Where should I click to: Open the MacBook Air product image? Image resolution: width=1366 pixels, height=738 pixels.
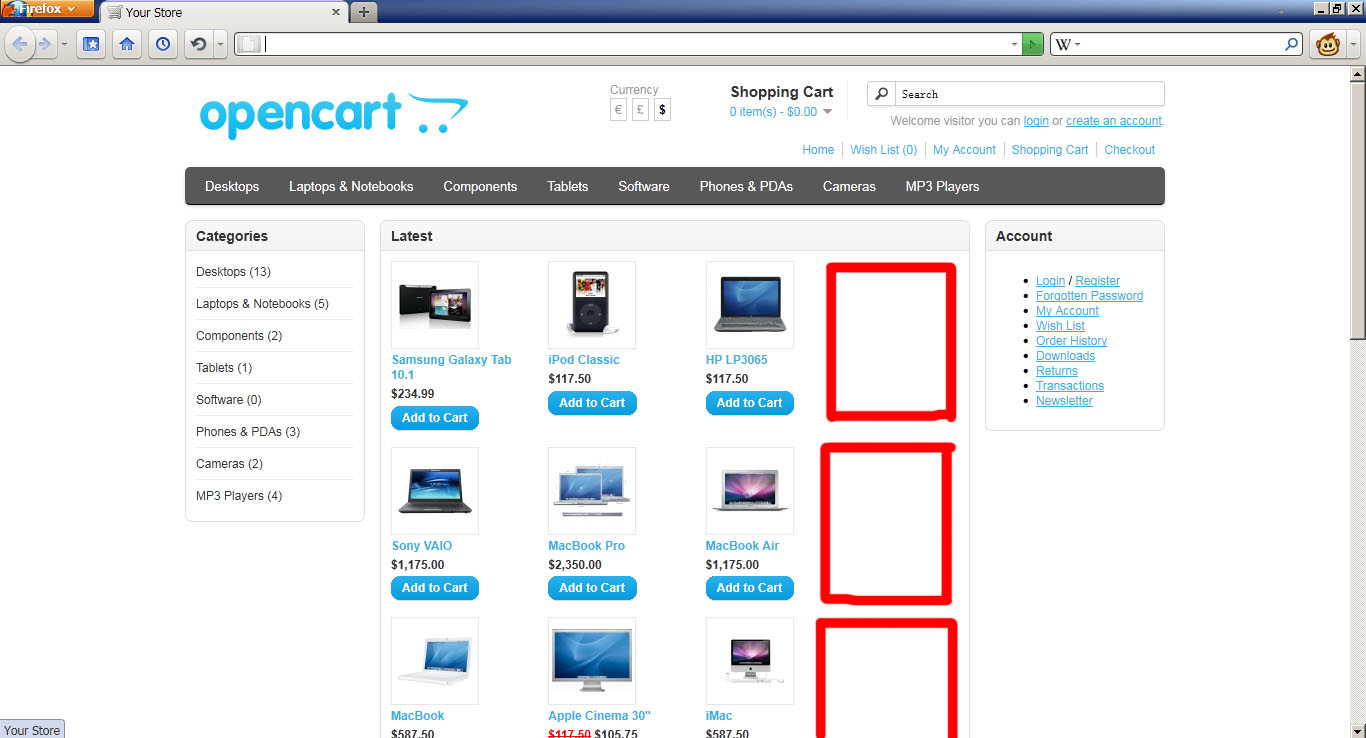(750, 491)
